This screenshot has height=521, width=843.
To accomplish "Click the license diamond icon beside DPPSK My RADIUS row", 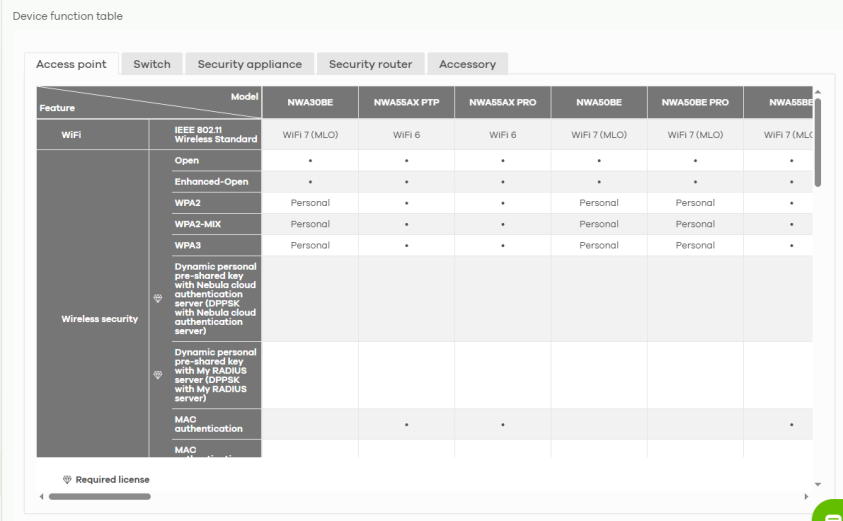I will click(158, 375).
